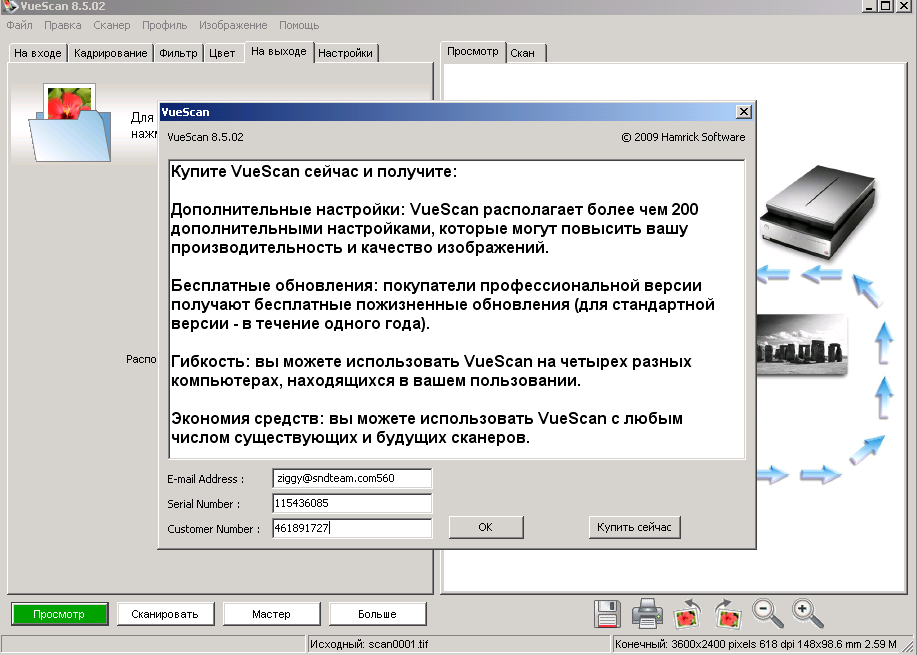This screenshot has height=655, width=917.
Task: Select the На выходе tab
Action: [x=279, y=51]
